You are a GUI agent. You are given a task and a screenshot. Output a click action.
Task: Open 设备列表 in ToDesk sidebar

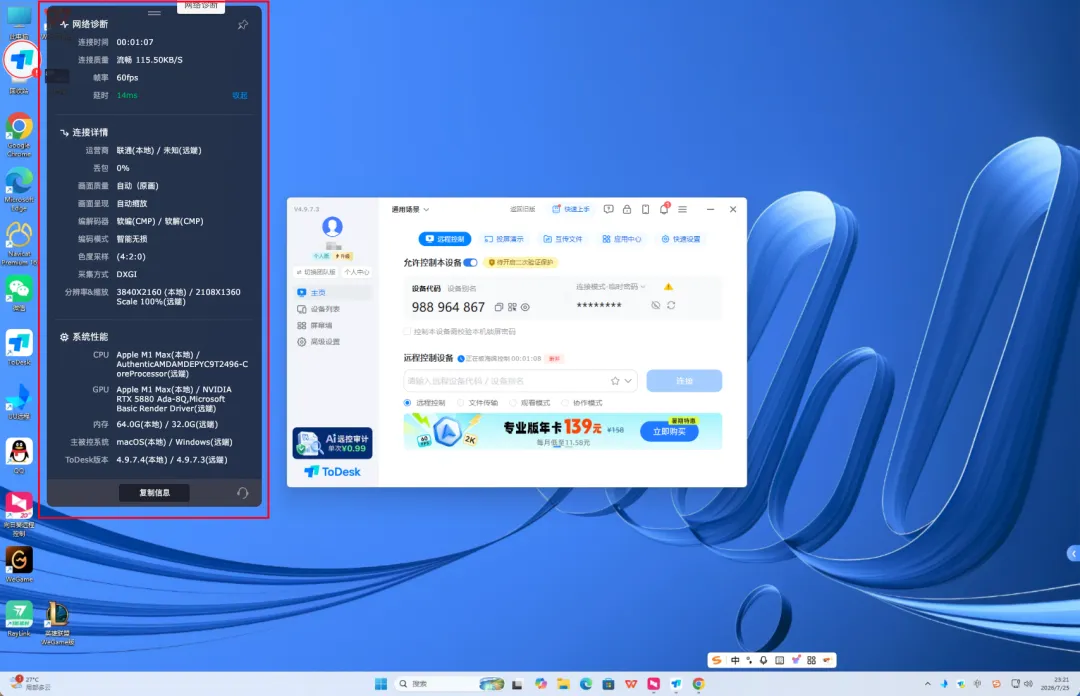333,309
